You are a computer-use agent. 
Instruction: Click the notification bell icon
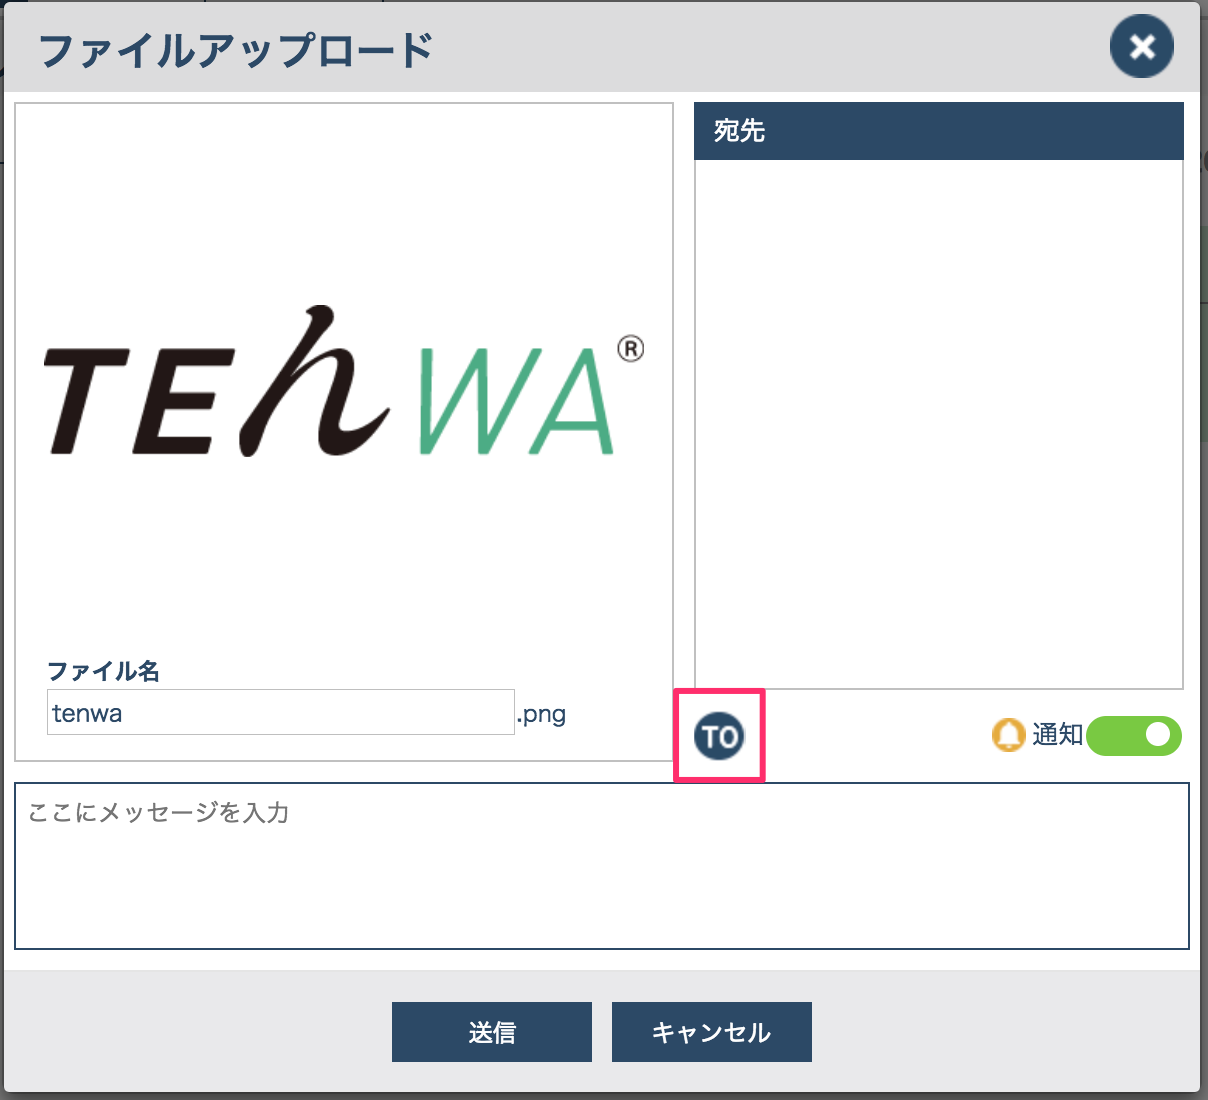pyautogui.click(x=1009, y=735)
